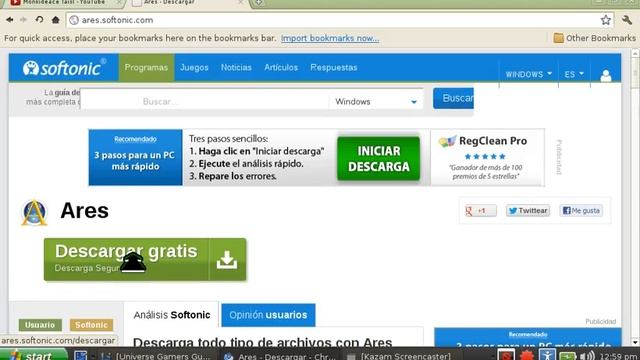Viewport: 640px width, 360px height.
Task: Click the blue Buscar button
Action: click(453, 98)
